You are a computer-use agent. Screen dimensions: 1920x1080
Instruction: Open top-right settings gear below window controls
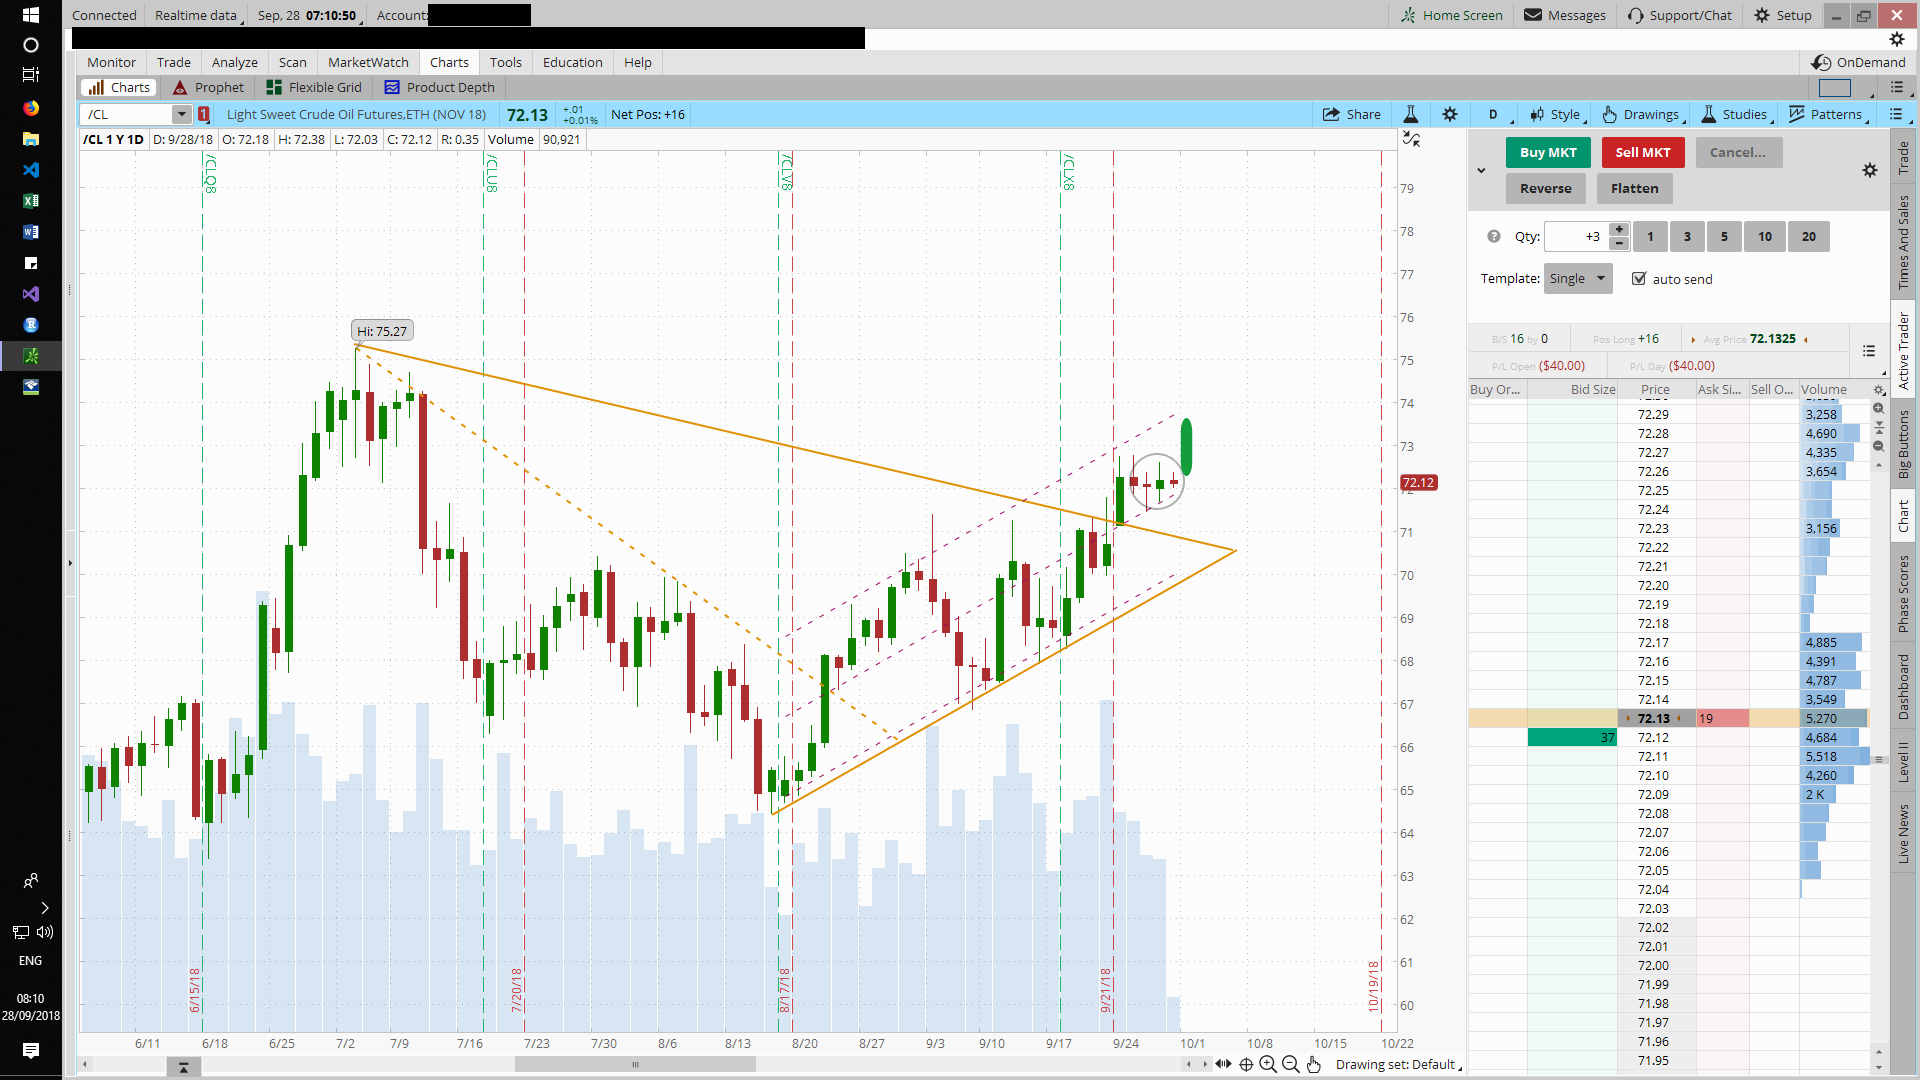tap(1897, 39)
